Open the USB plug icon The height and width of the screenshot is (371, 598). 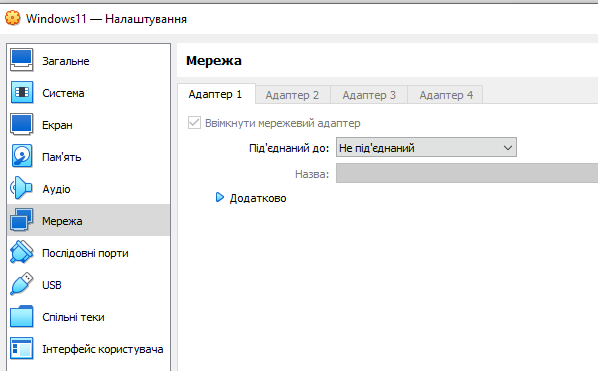(x=22, y=284)
